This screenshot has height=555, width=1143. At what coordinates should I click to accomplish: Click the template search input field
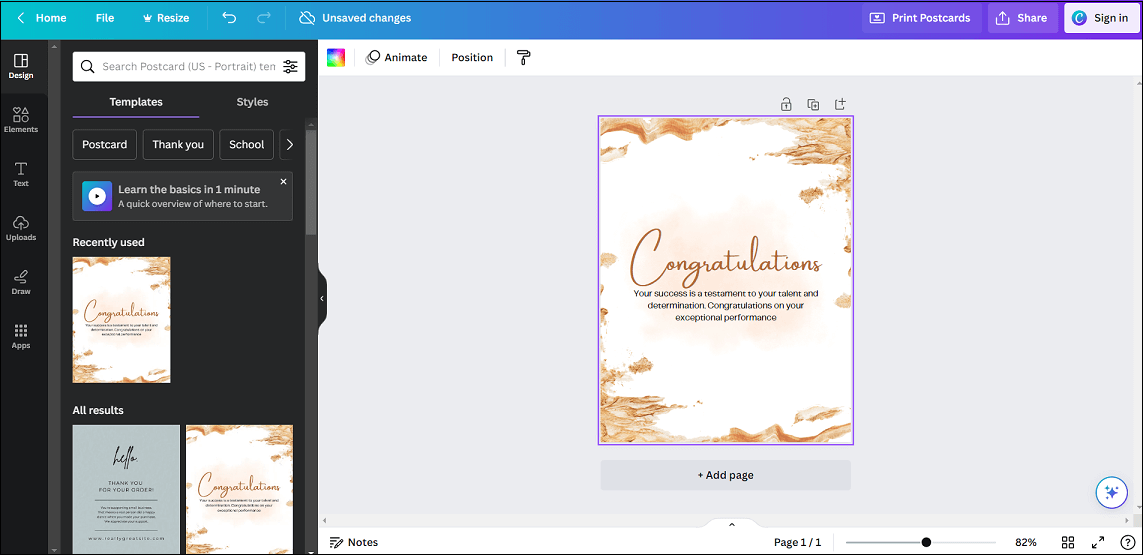pos(189,66)
